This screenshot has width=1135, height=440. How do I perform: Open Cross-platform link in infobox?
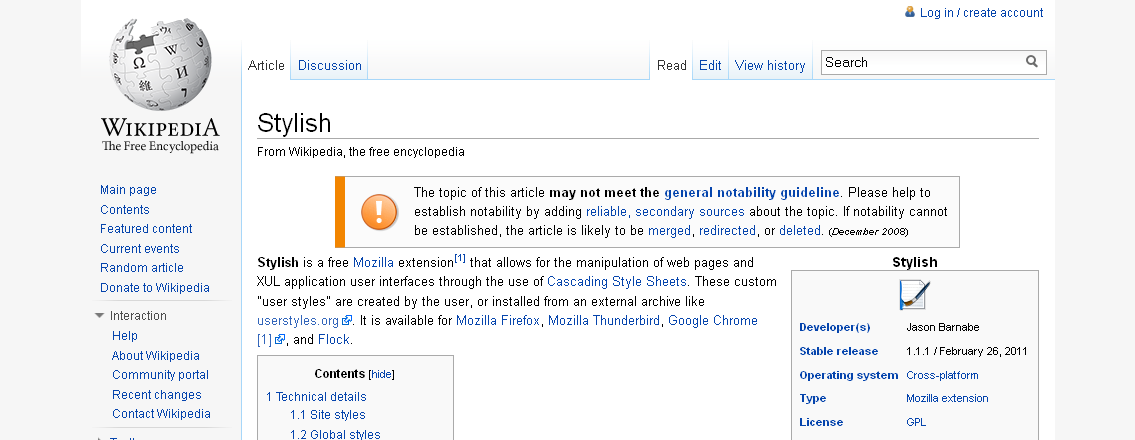point(942,375)
